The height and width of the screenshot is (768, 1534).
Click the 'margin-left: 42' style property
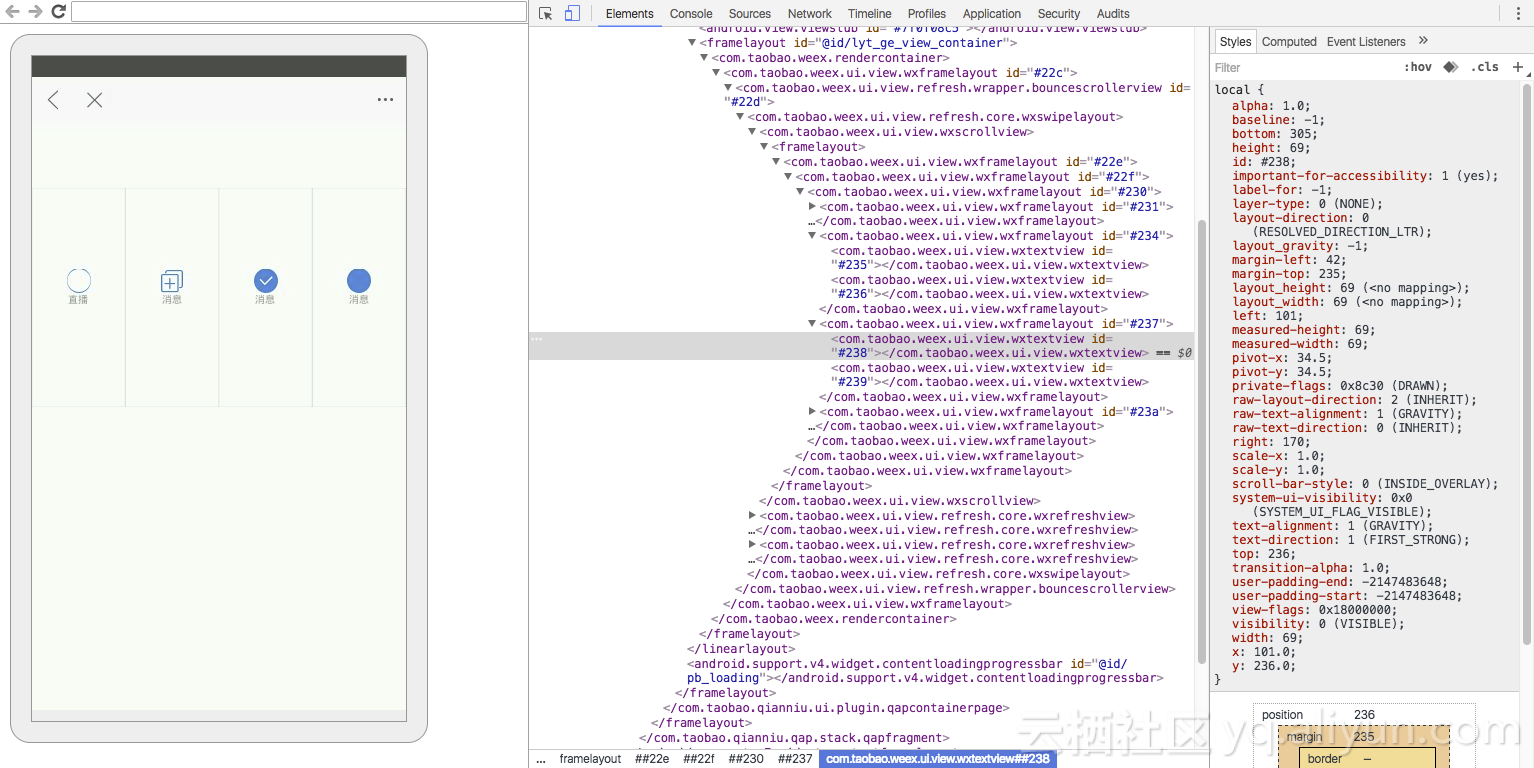click(1289, 260)
